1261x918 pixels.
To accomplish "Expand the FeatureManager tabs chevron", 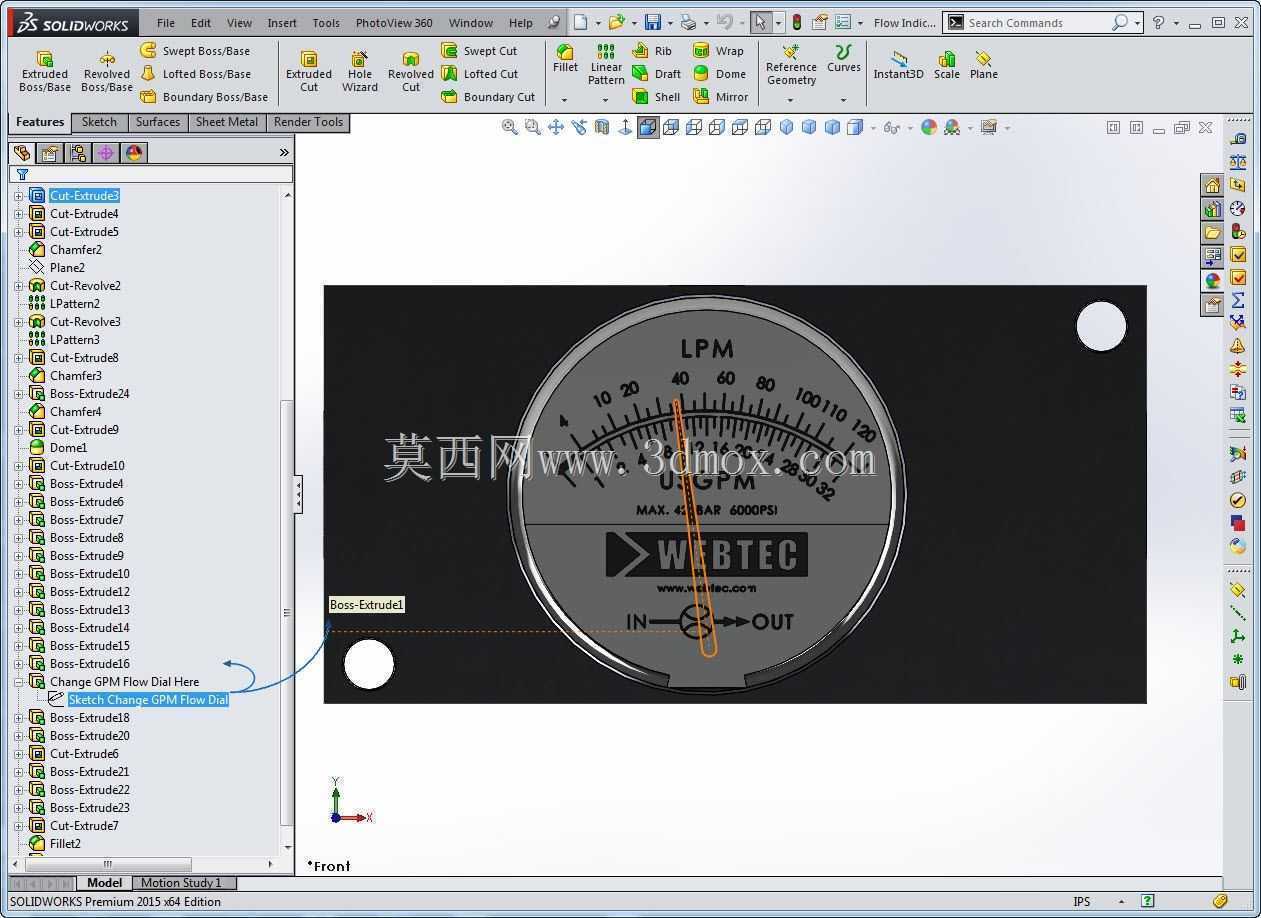I will coord(284,152).
